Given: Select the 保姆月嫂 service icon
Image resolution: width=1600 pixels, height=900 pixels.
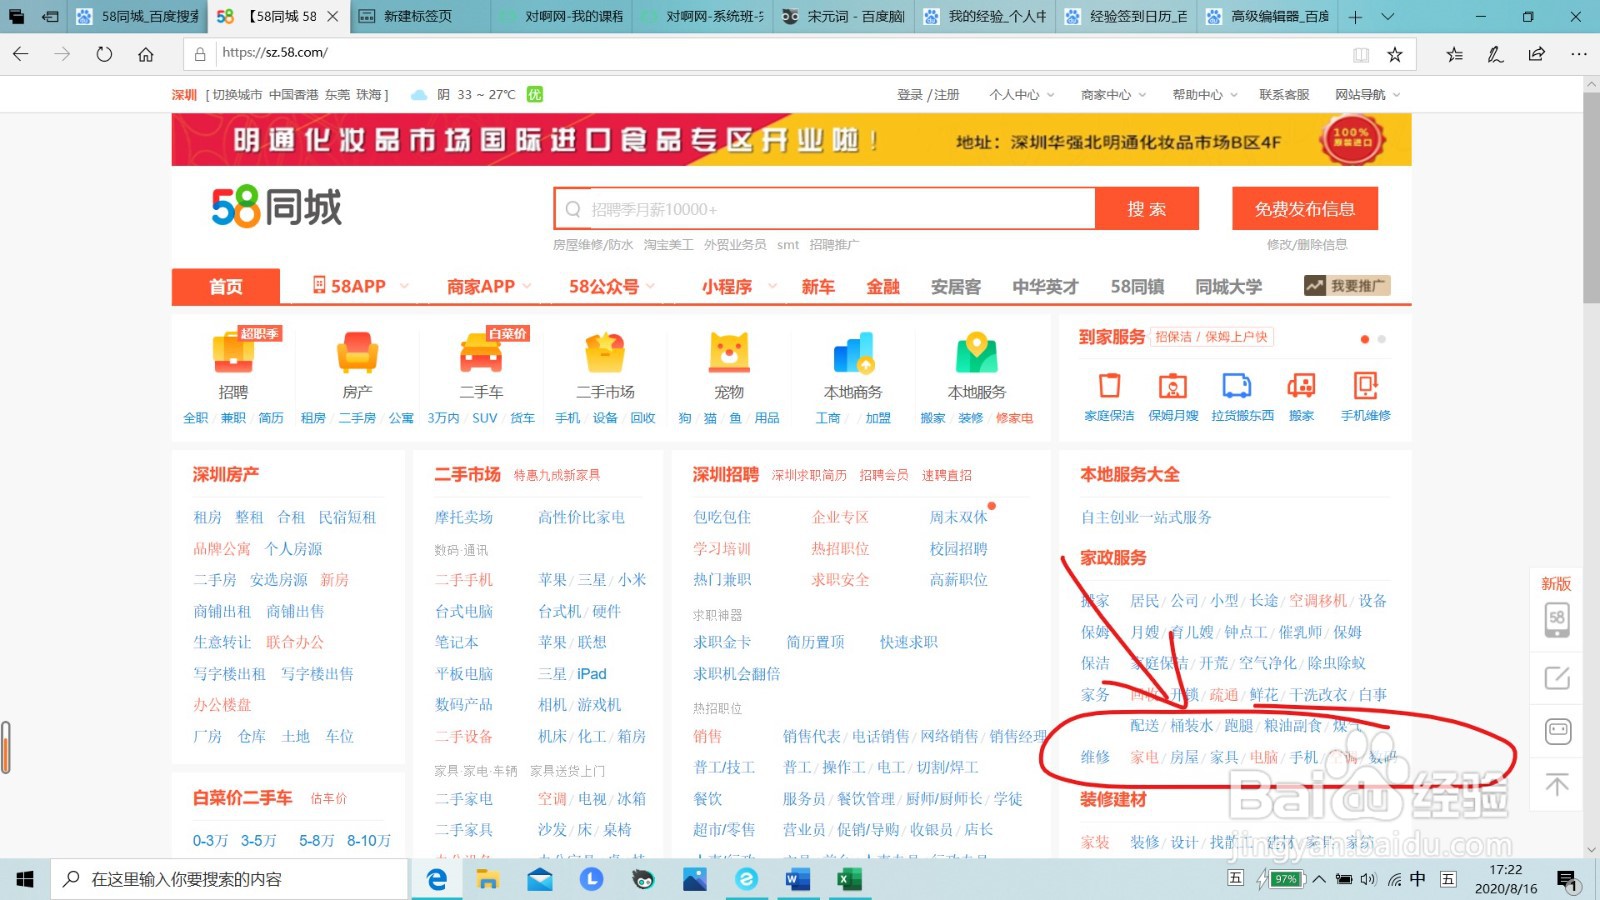Looking at the screenshot, I should (1173, 386).
